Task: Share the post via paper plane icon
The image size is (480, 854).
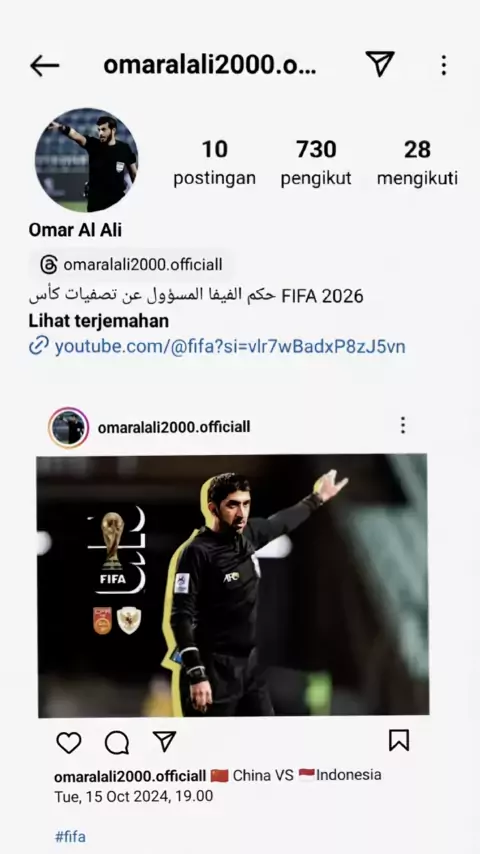Action: point(164,741)
